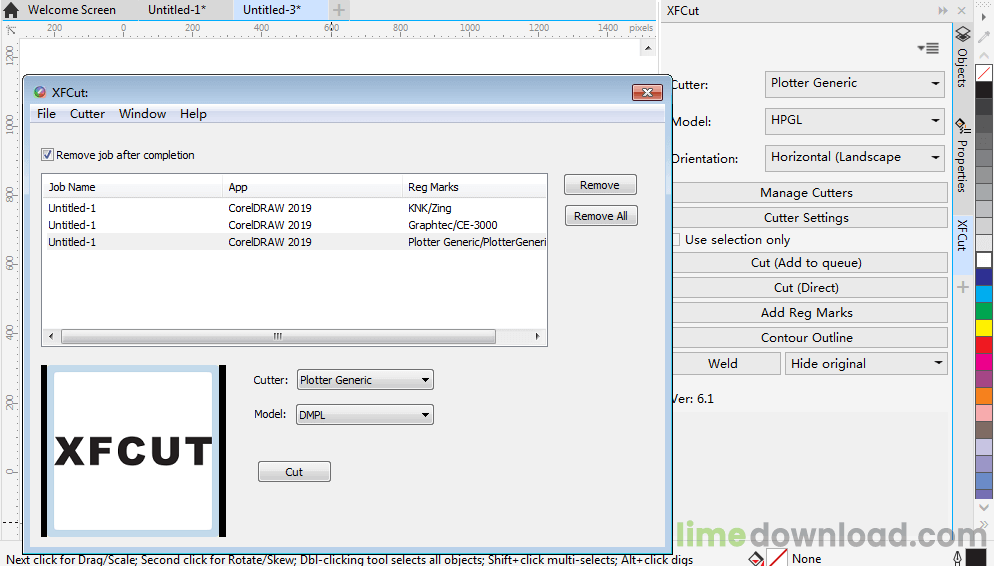Add a new document tab with plus icon

point(339,10)
